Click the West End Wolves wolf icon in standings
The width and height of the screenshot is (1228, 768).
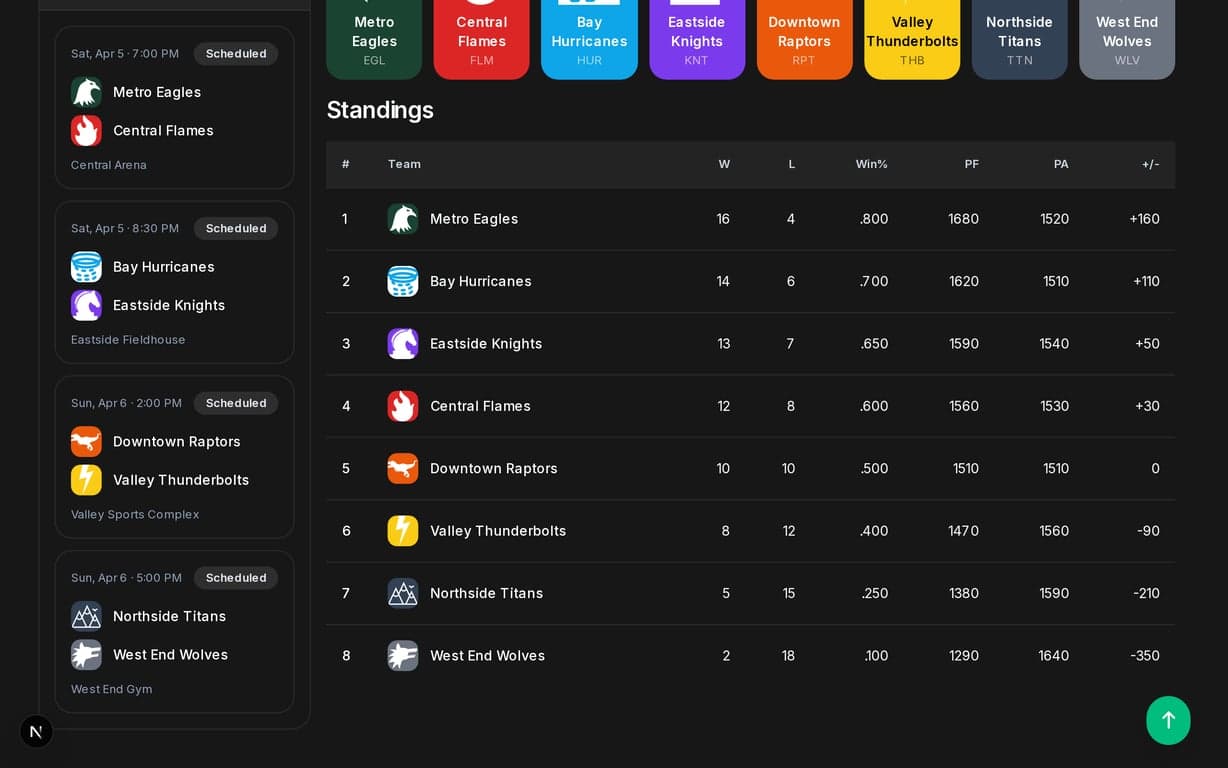point(403,655)
